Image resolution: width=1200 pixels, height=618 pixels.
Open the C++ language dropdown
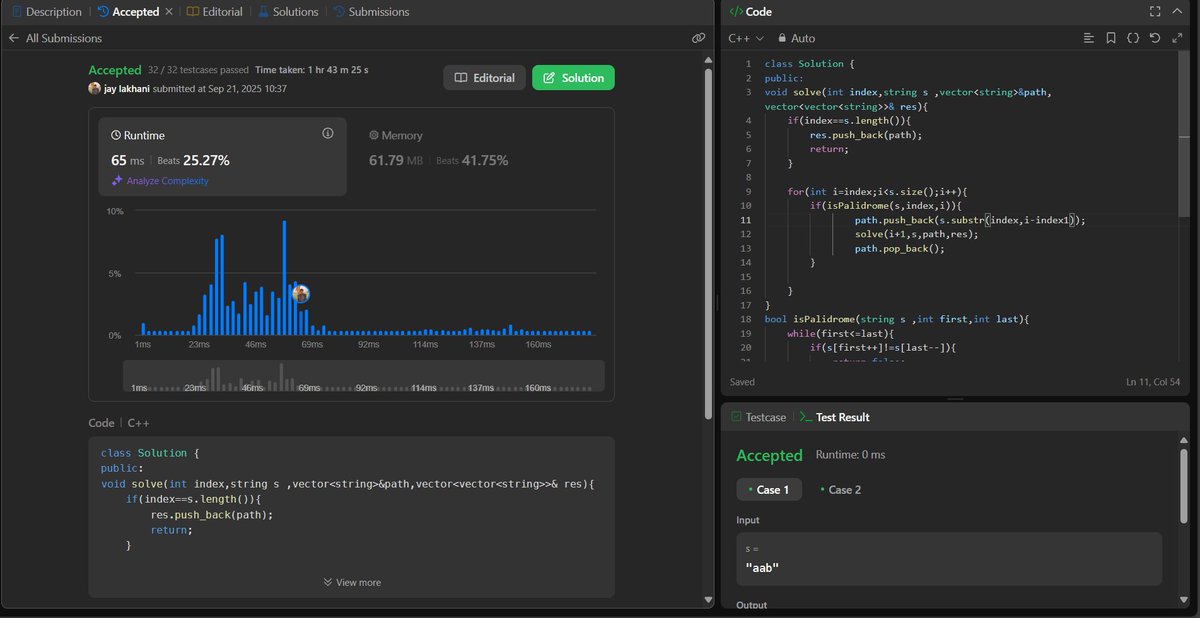tap(746, 38)
